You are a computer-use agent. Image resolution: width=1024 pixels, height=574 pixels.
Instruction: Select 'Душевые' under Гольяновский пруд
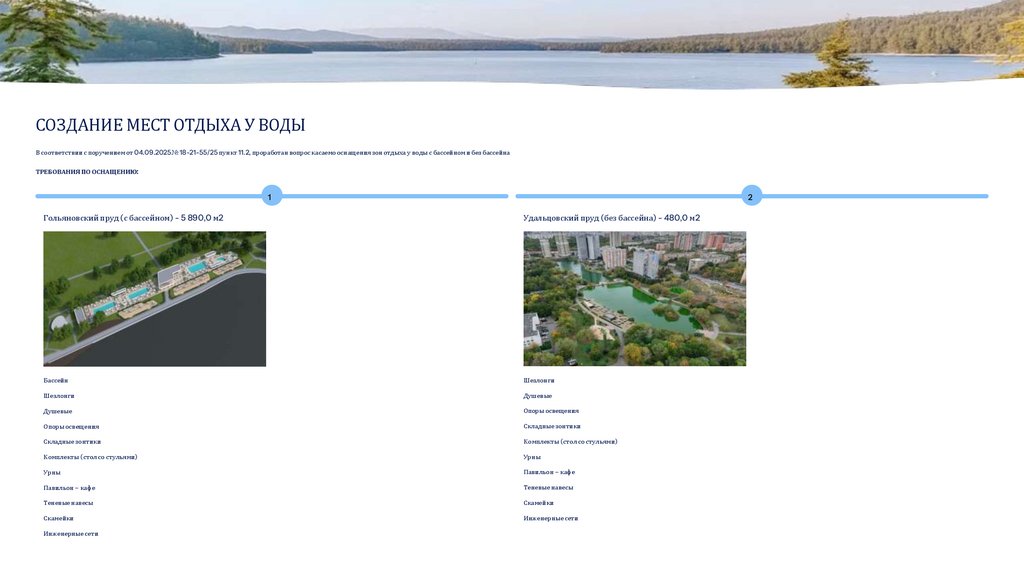click(x=57, y=411)
